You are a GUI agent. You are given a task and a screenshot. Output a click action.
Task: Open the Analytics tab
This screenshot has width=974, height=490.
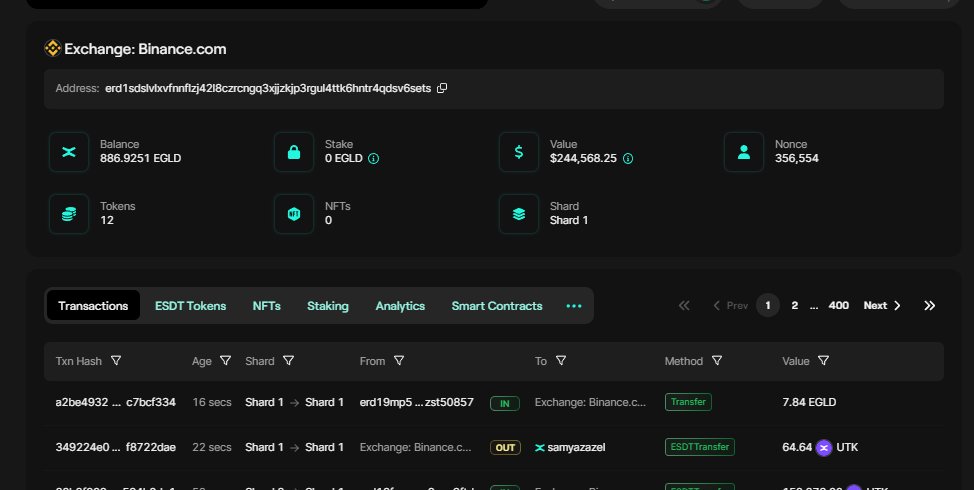point(400,306)
